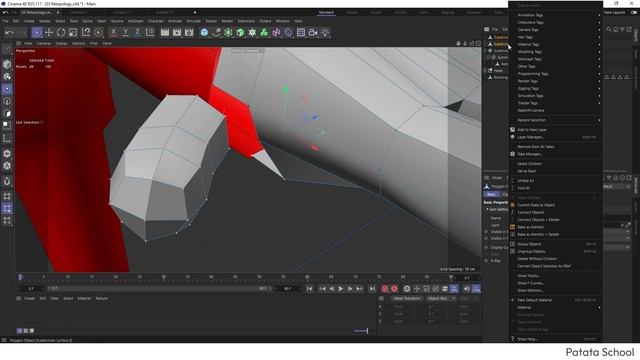Open the MoGraph menu in menu bar

point(136,21)
